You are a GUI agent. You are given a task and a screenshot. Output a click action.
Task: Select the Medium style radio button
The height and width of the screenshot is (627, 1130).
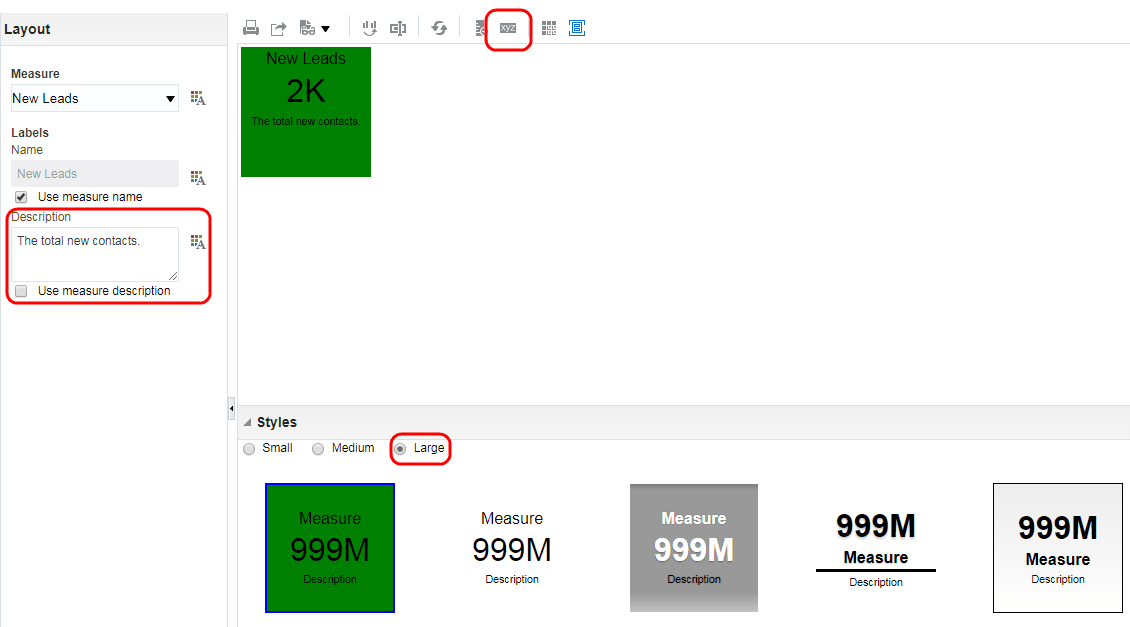pyautogui.click(x=317, y=448)
